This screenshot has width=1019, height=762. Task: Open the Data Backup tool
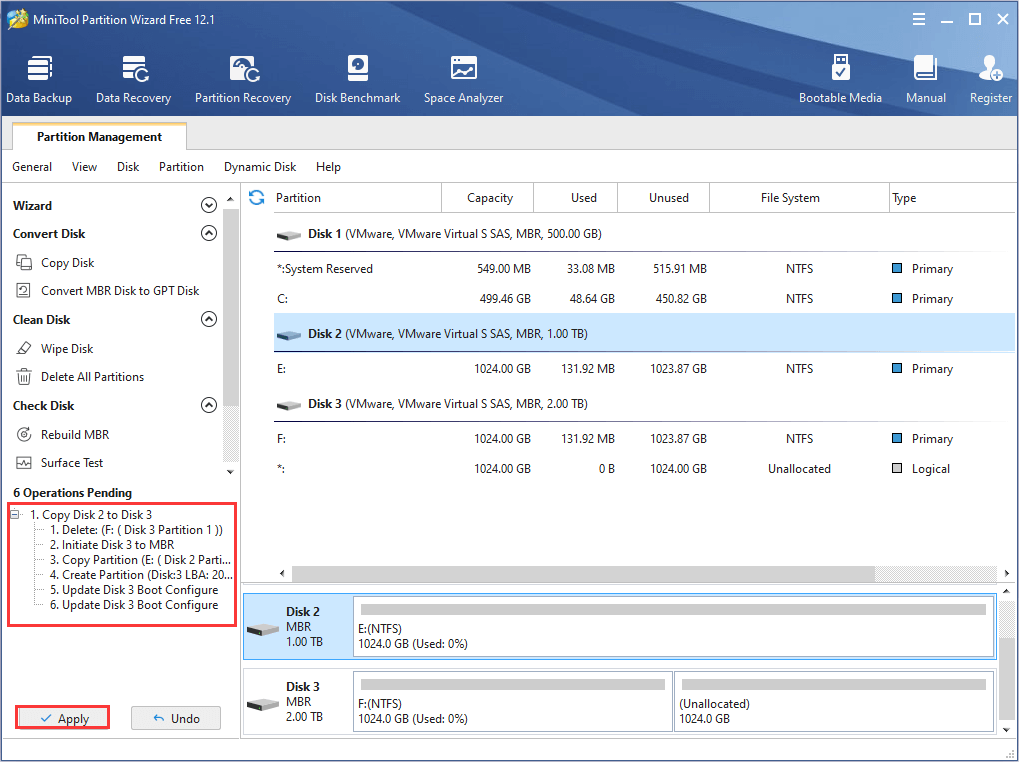coord(39,79)
